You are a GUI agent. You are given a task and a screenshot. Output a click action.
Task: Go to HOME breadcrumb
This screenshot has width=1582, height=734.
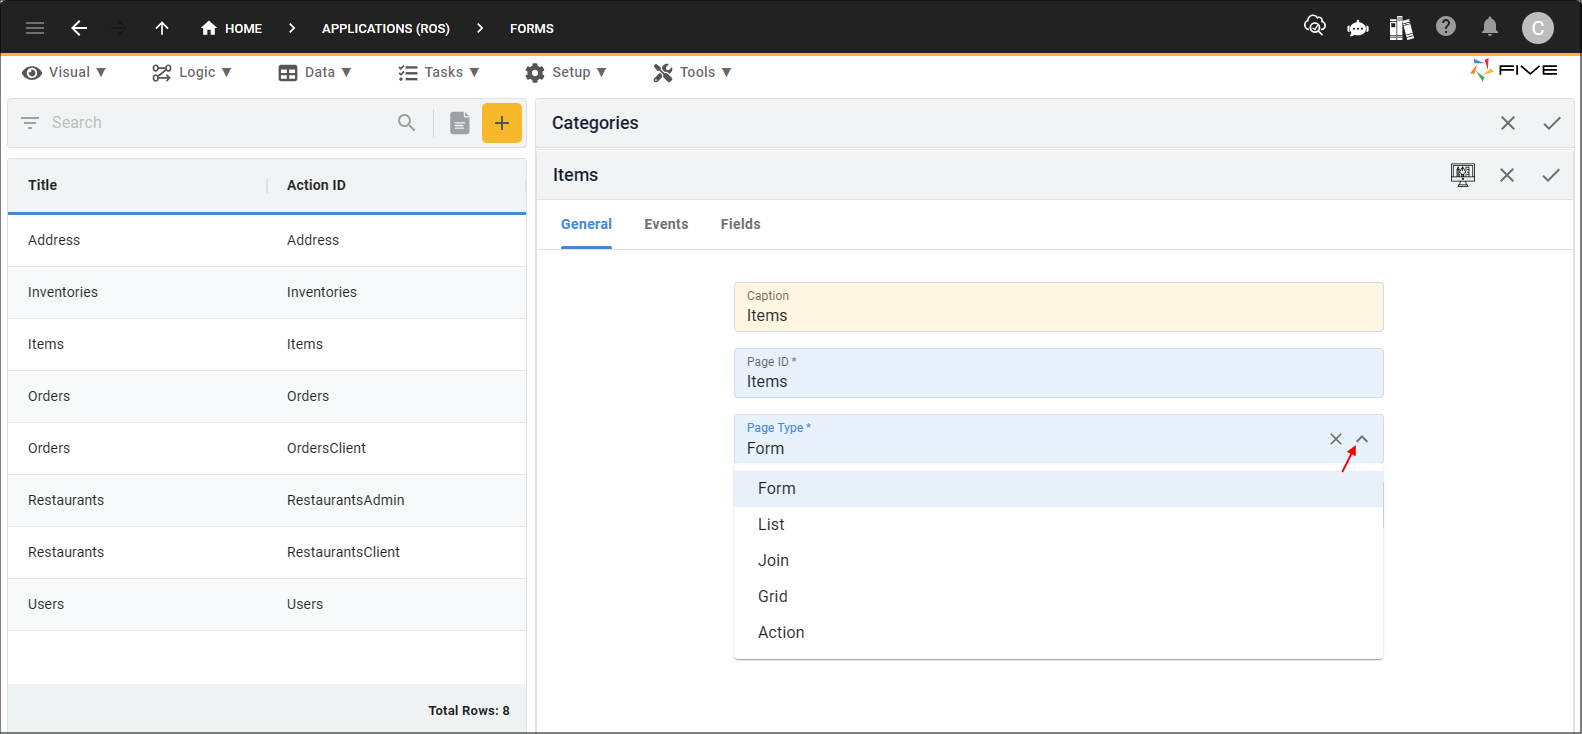(231, 28)
